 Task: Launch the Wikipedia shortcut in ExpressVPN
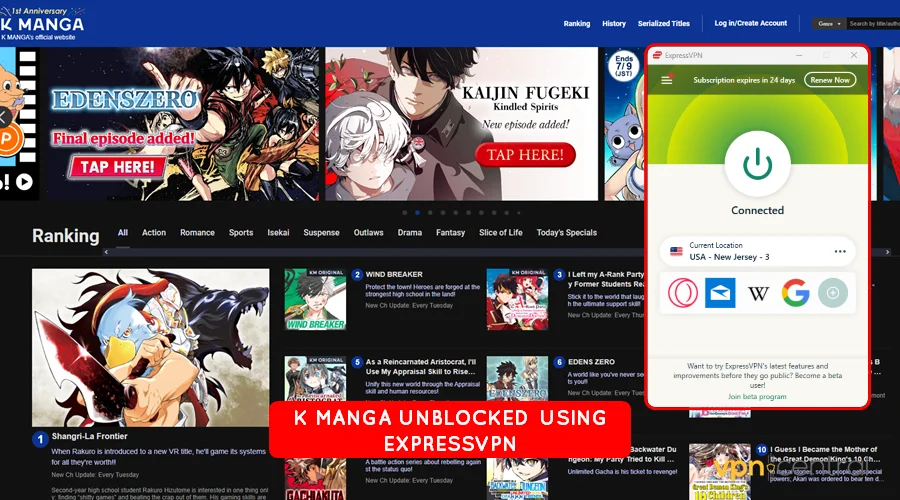(x=758, y=293)
